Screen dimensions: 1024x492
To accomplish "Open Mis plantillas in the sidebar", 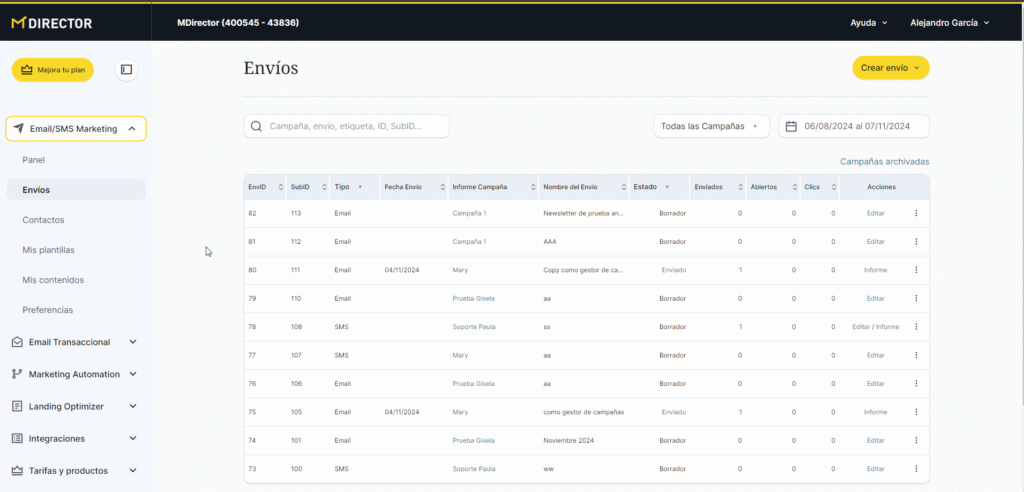I will click(48, 250).
